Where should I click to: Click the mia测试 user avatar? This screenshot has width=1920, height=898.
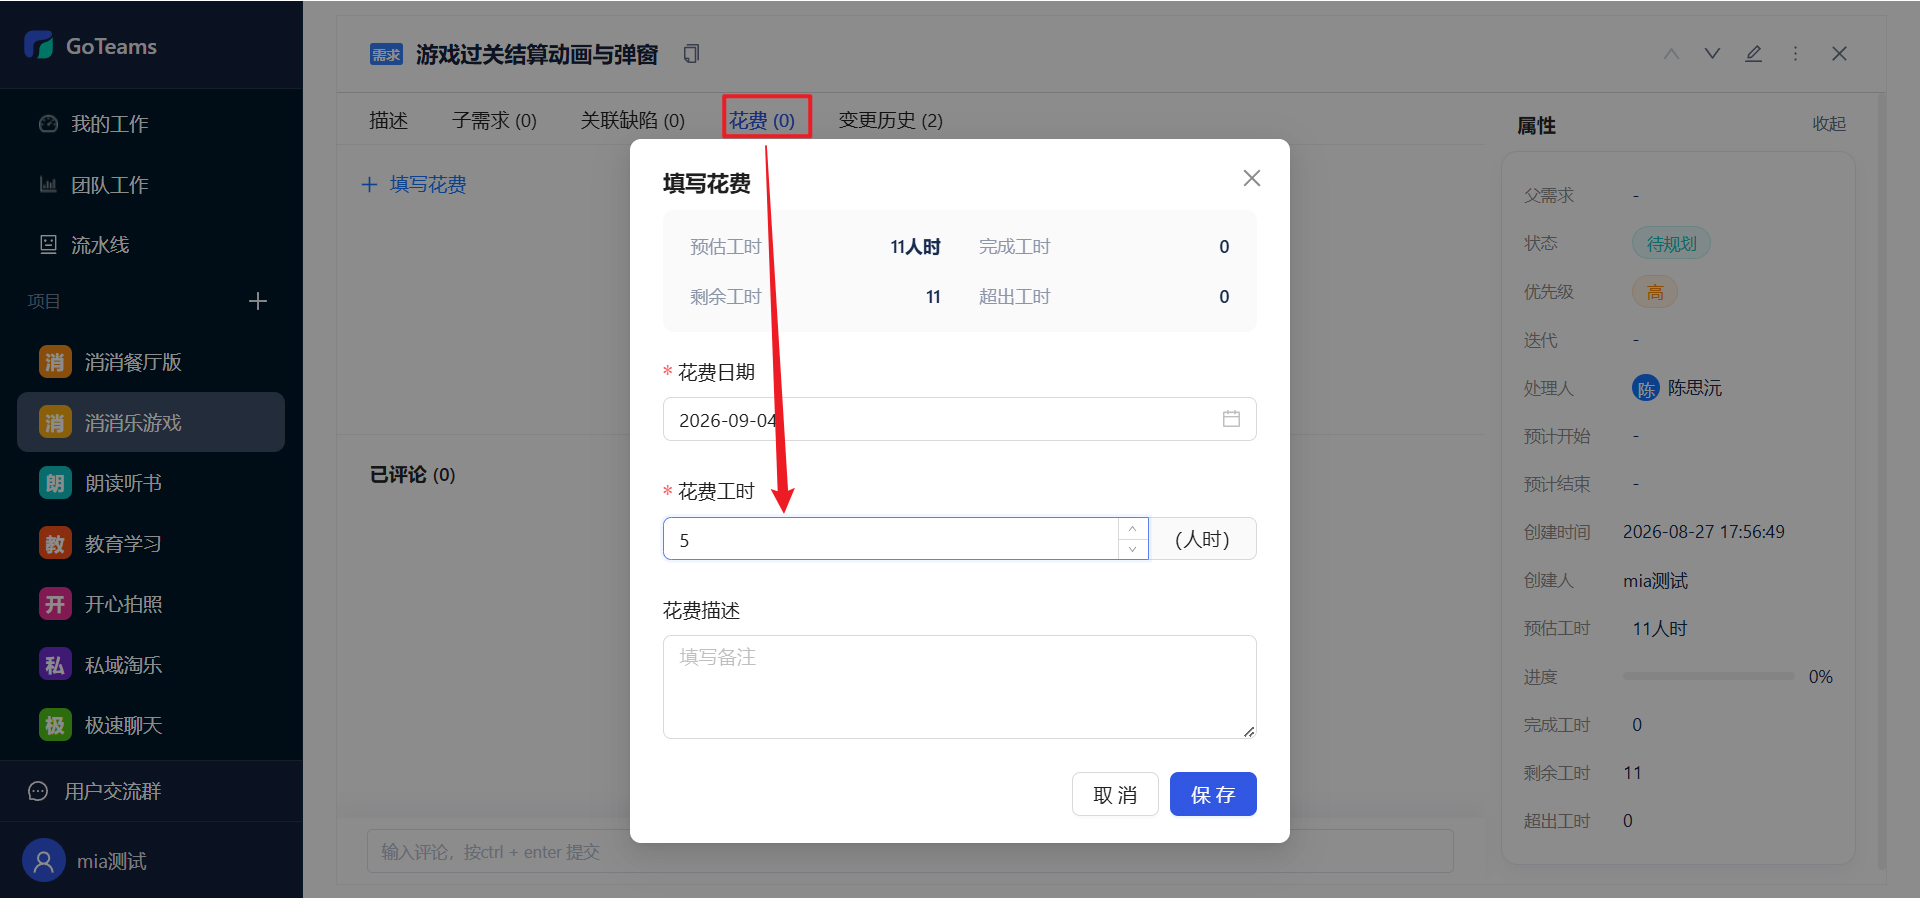[x=43, y=861]
